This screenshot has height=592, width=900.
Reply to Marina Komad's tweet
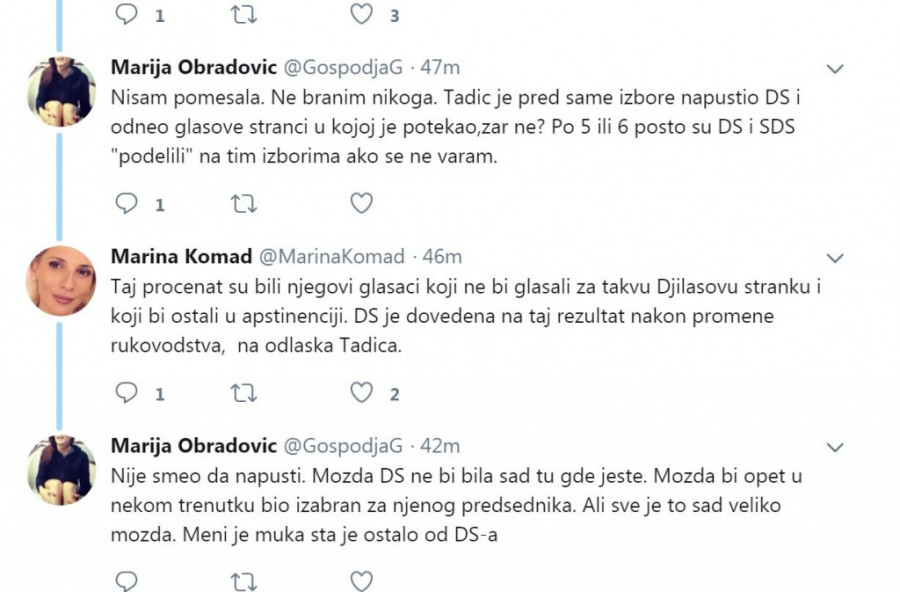pyautogui.click(x=126, y=393)
